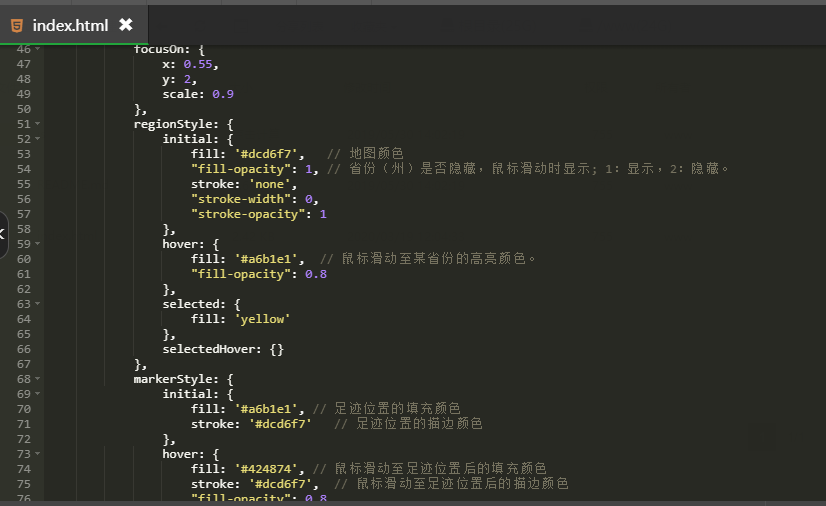Close the index.html tab
The height and width of the screenshot is (506, 826).
[x=126, y=25]
